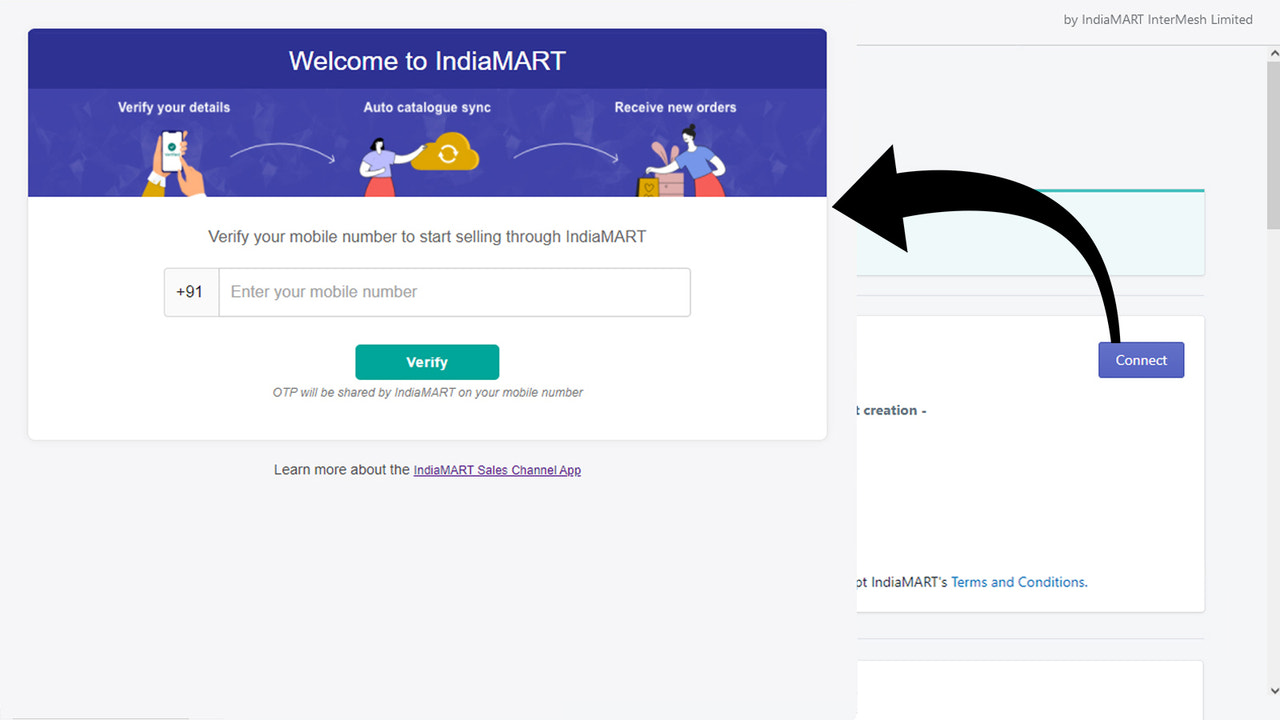Click the Receive new orders illustration
The width and height of the screenshot is (1280, 720).
680,160
